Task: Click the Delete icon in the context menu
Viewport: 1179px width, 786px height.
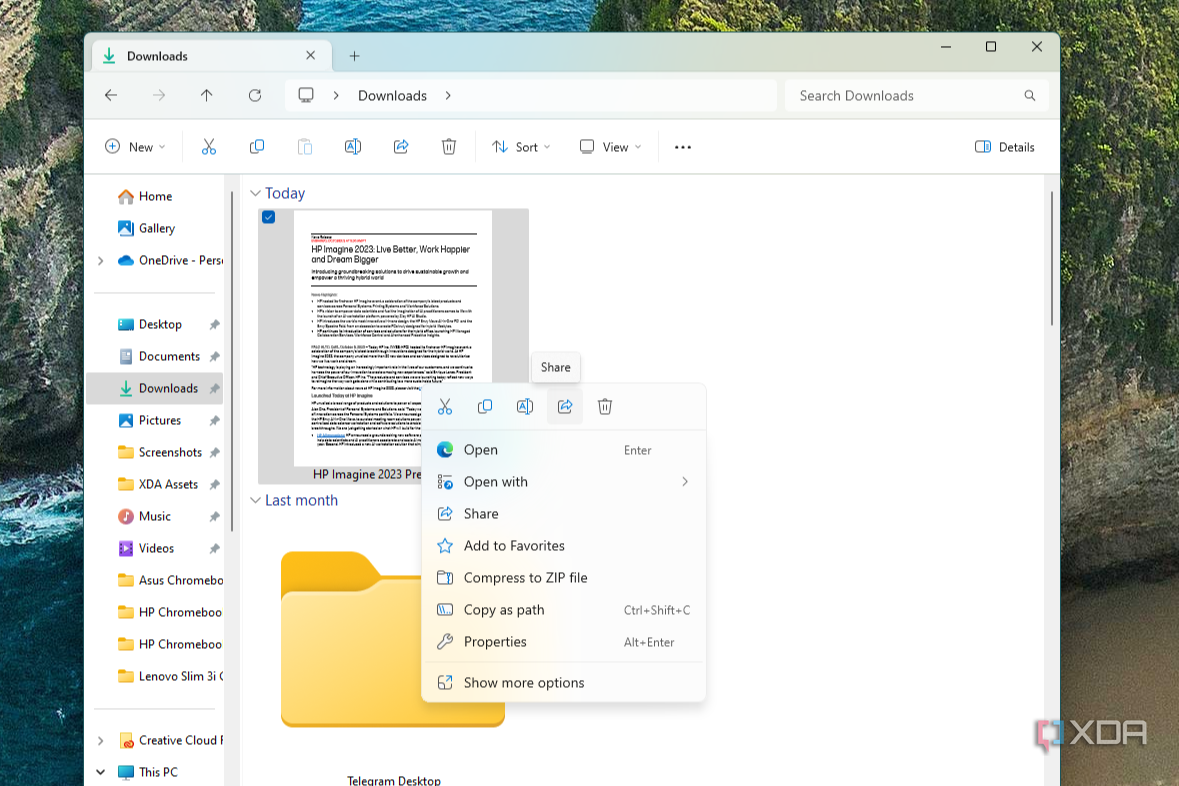Action: point(605,406)
